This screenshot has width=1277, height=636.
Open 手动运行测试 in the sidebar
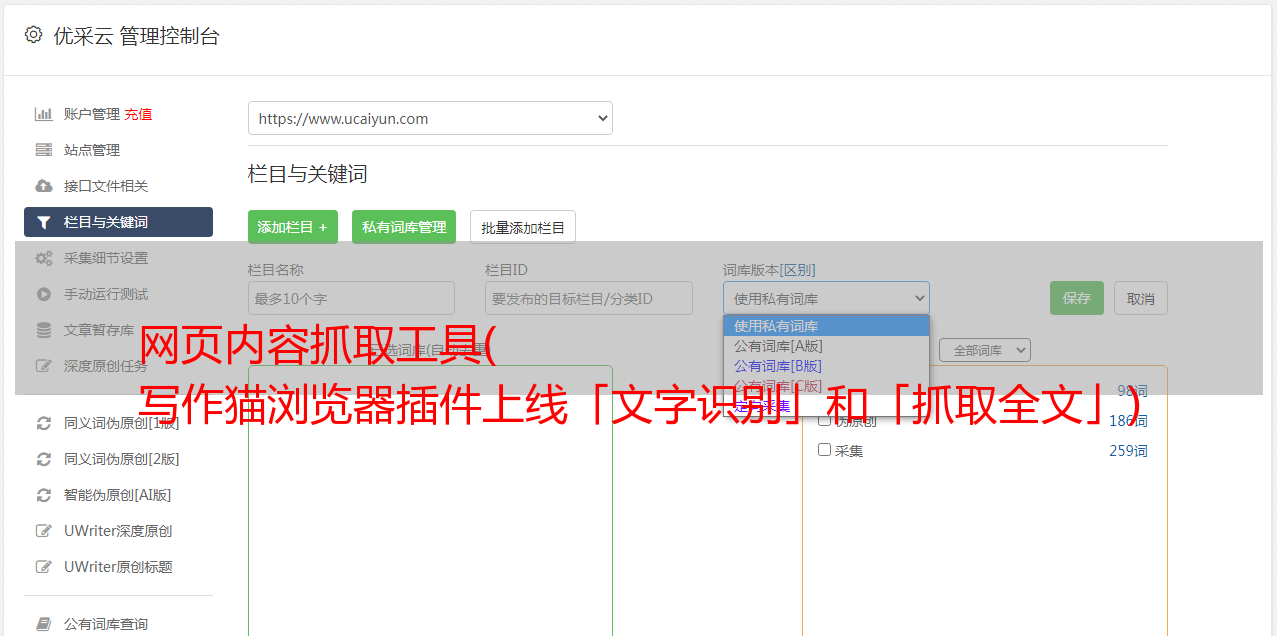tap(106, 294)
